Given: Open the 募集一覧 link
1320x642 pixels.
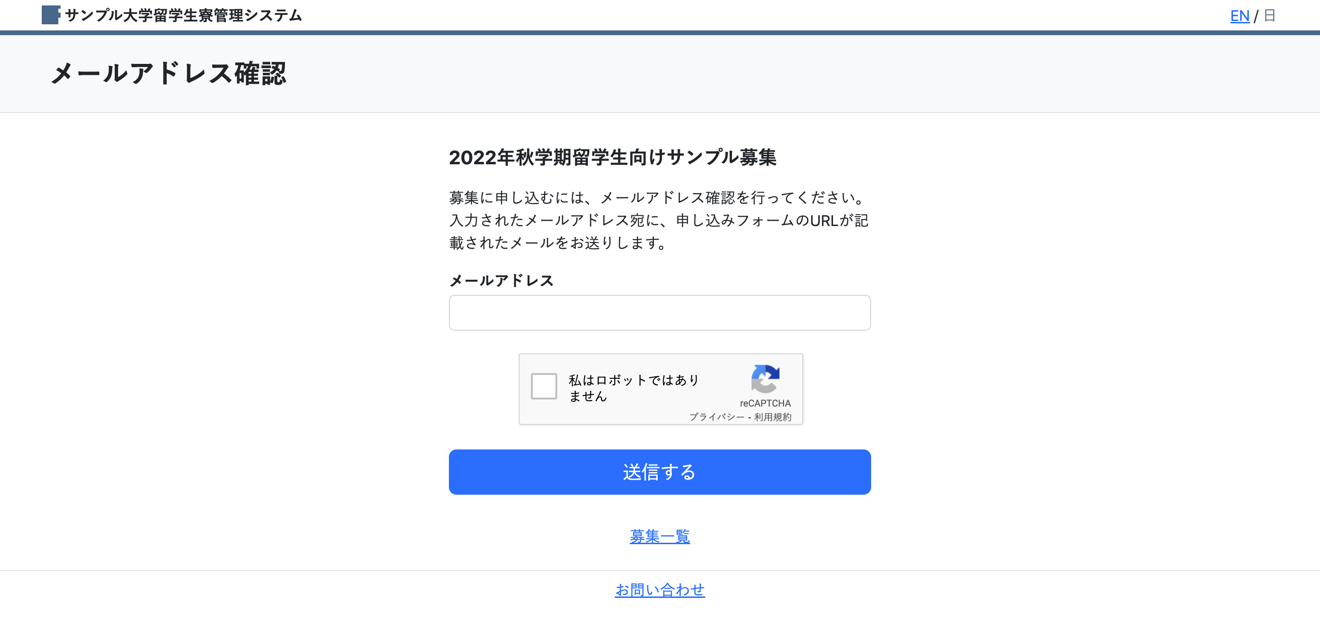Looking at the screenshot, I should 659,537.
